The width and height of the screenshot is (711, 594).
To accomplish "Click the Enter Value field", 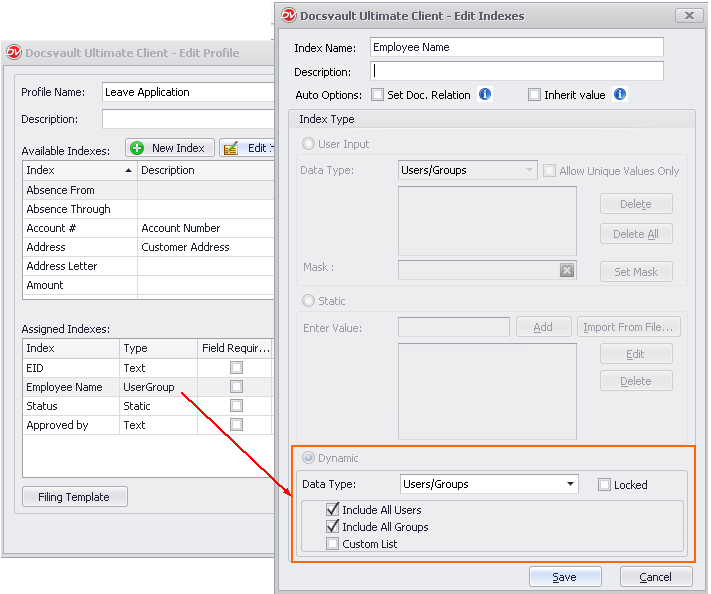I will pos(453,327).
